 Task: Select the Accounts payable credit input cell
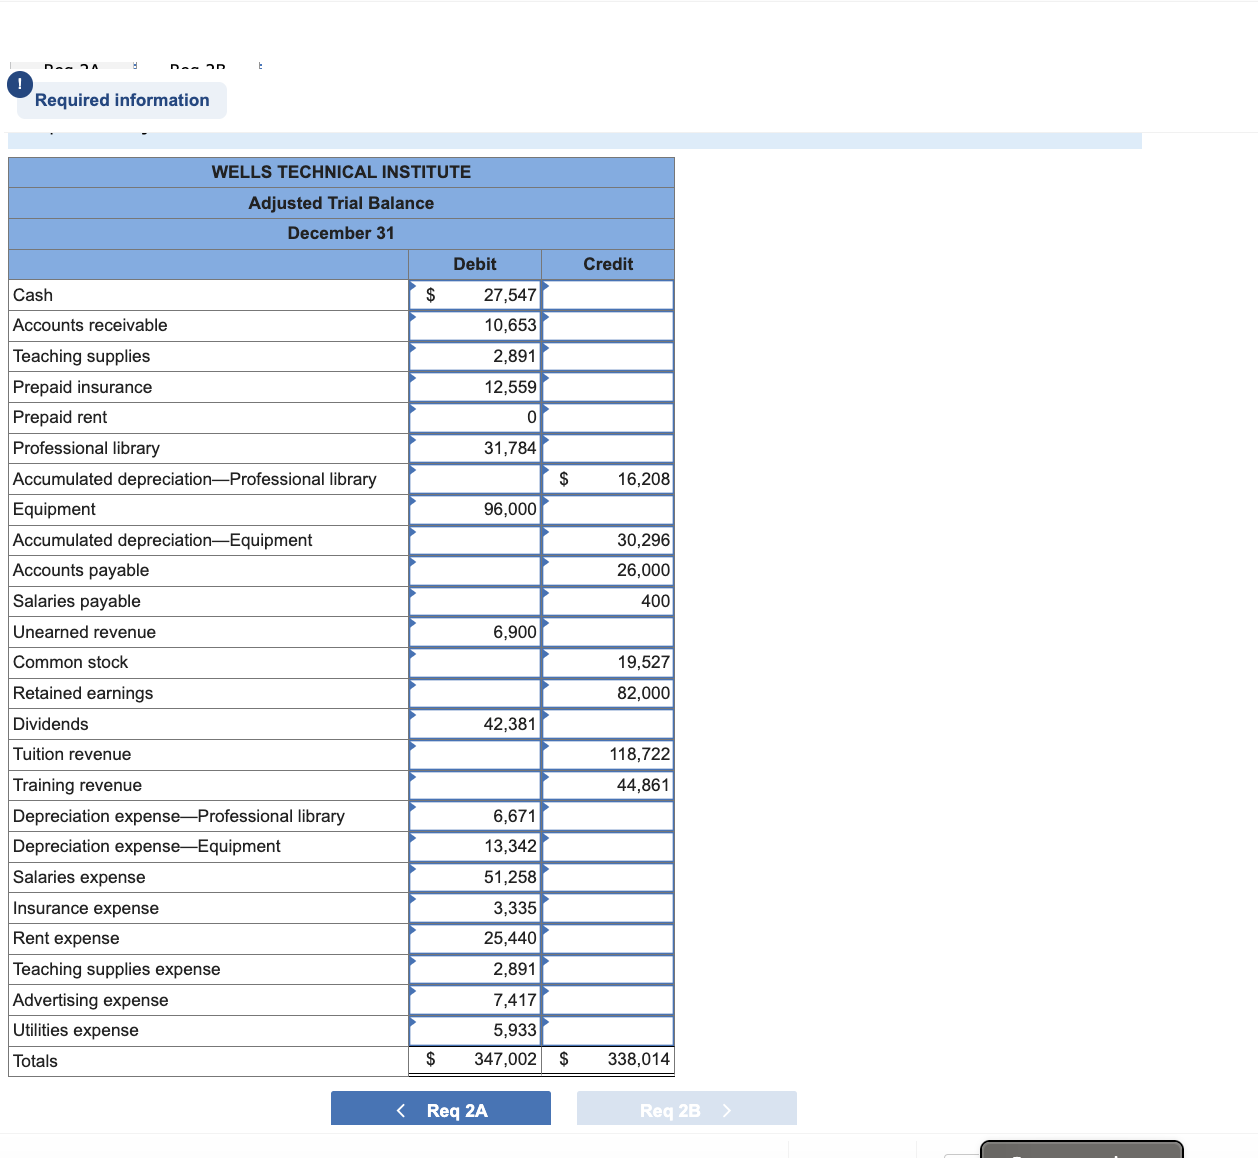[610, 570]
